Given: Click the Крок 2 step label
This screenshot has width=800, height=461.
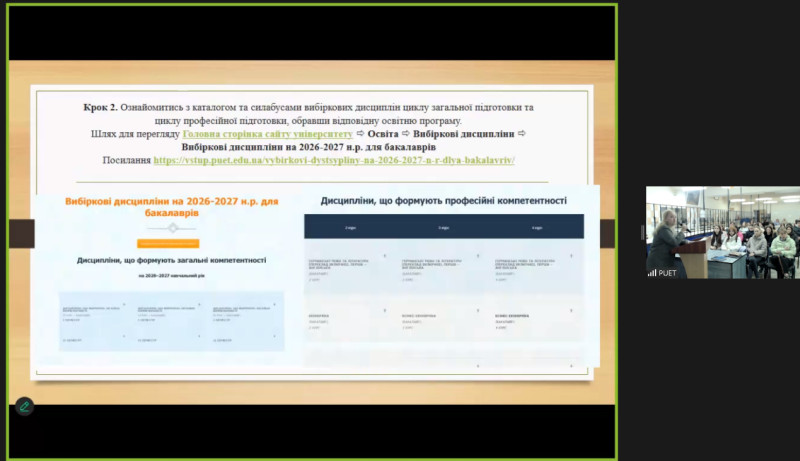Looking at the screenshot, I should coord(101,106).
